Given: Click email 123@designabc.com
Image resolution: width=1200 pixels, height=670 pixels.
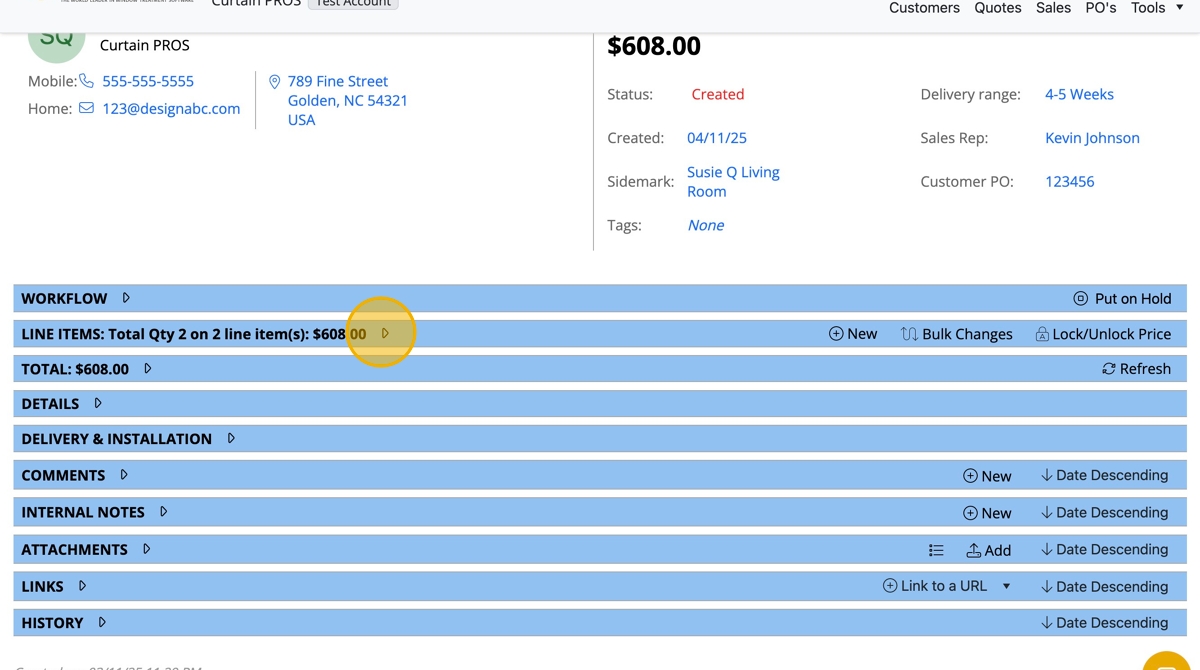Looking at the screenshot, I should click(x=171, y=108).
